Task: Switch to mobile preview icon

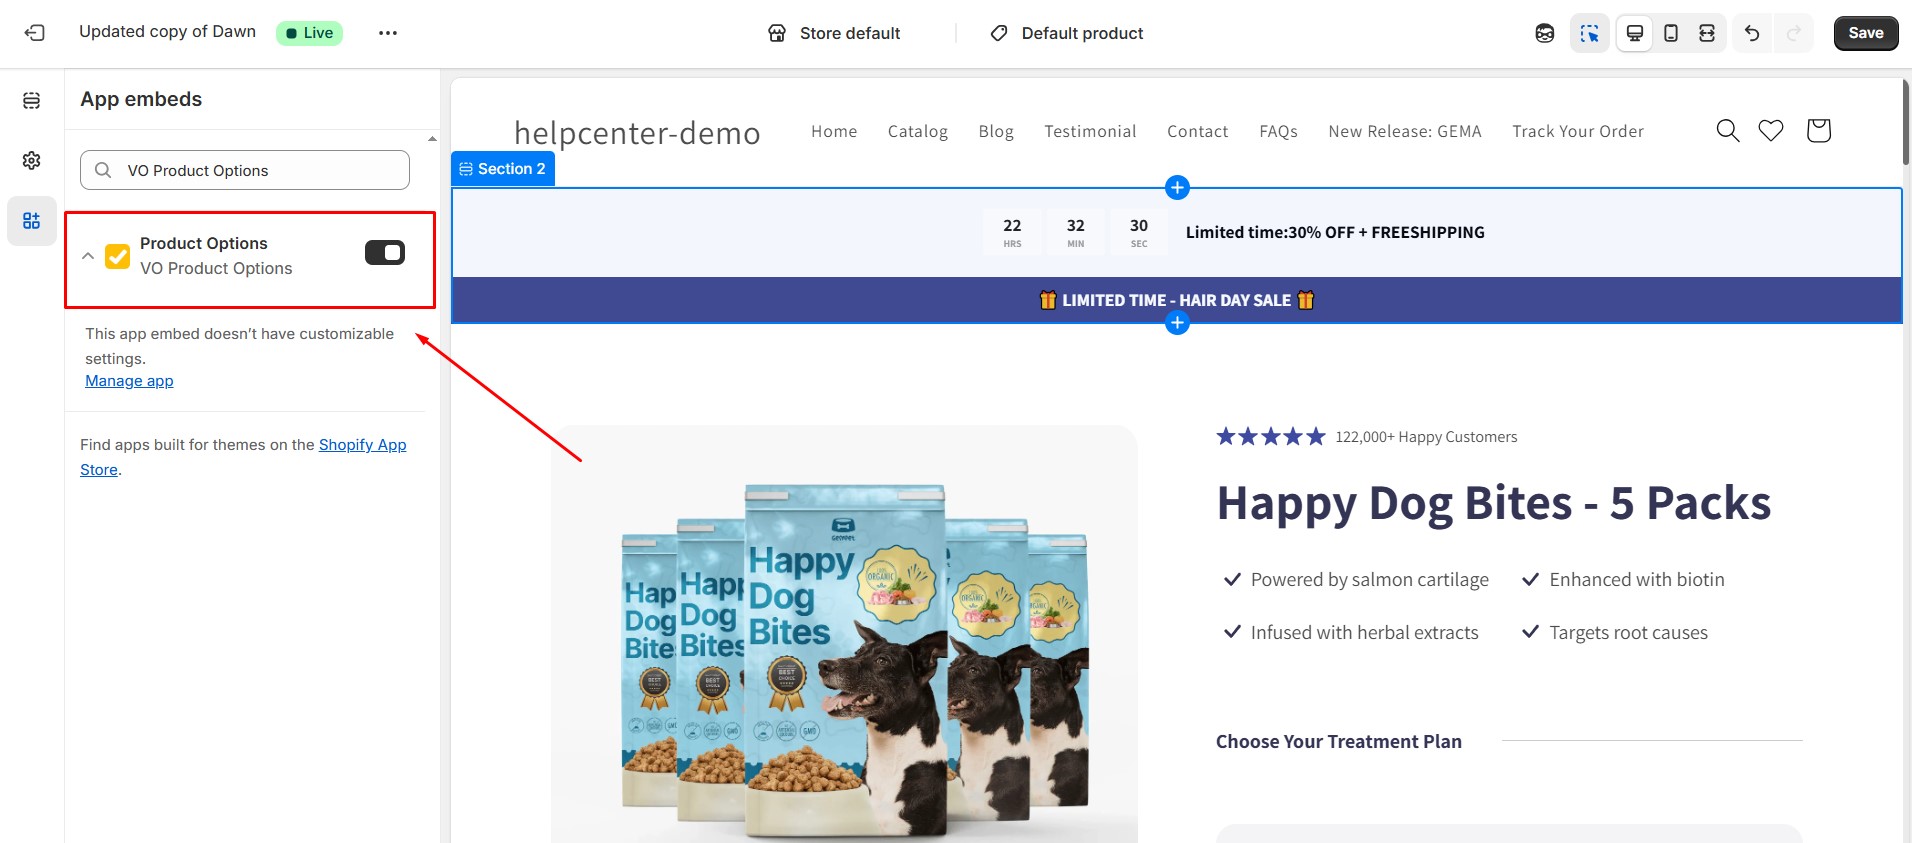Action: [x=1671, y=33]
